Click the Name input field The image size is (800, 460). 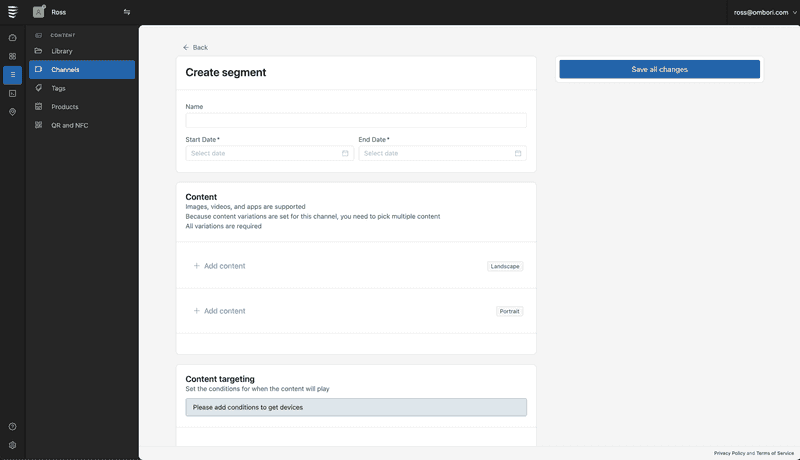[355, 120]
